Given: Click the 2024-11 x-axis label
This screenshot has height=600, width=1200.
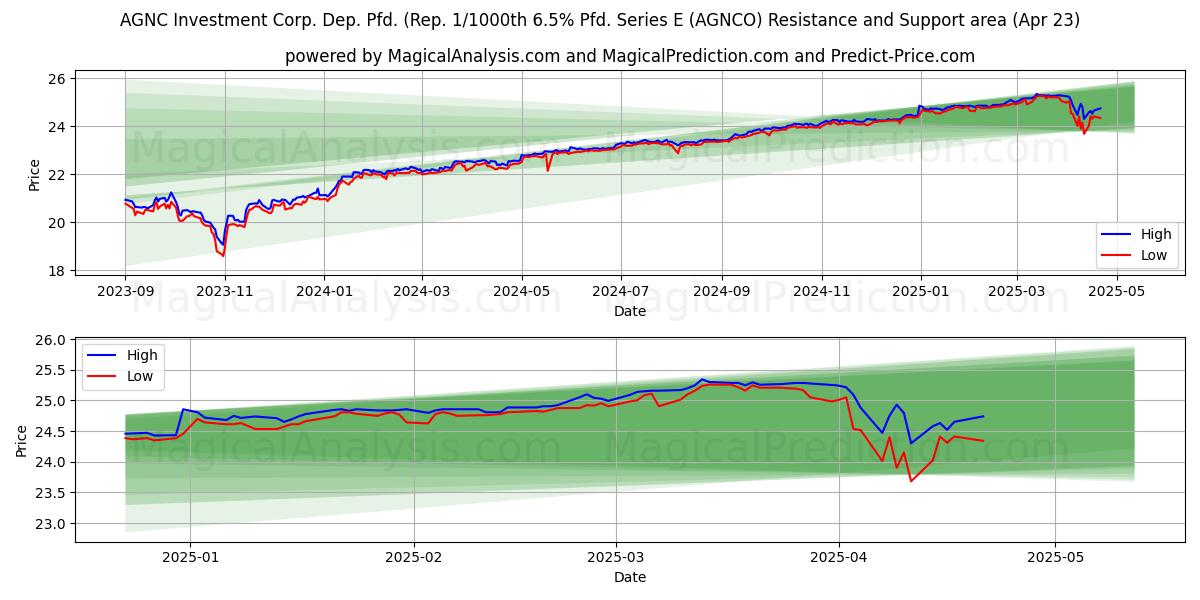Looking at the screenshot, I should [822, 291].
